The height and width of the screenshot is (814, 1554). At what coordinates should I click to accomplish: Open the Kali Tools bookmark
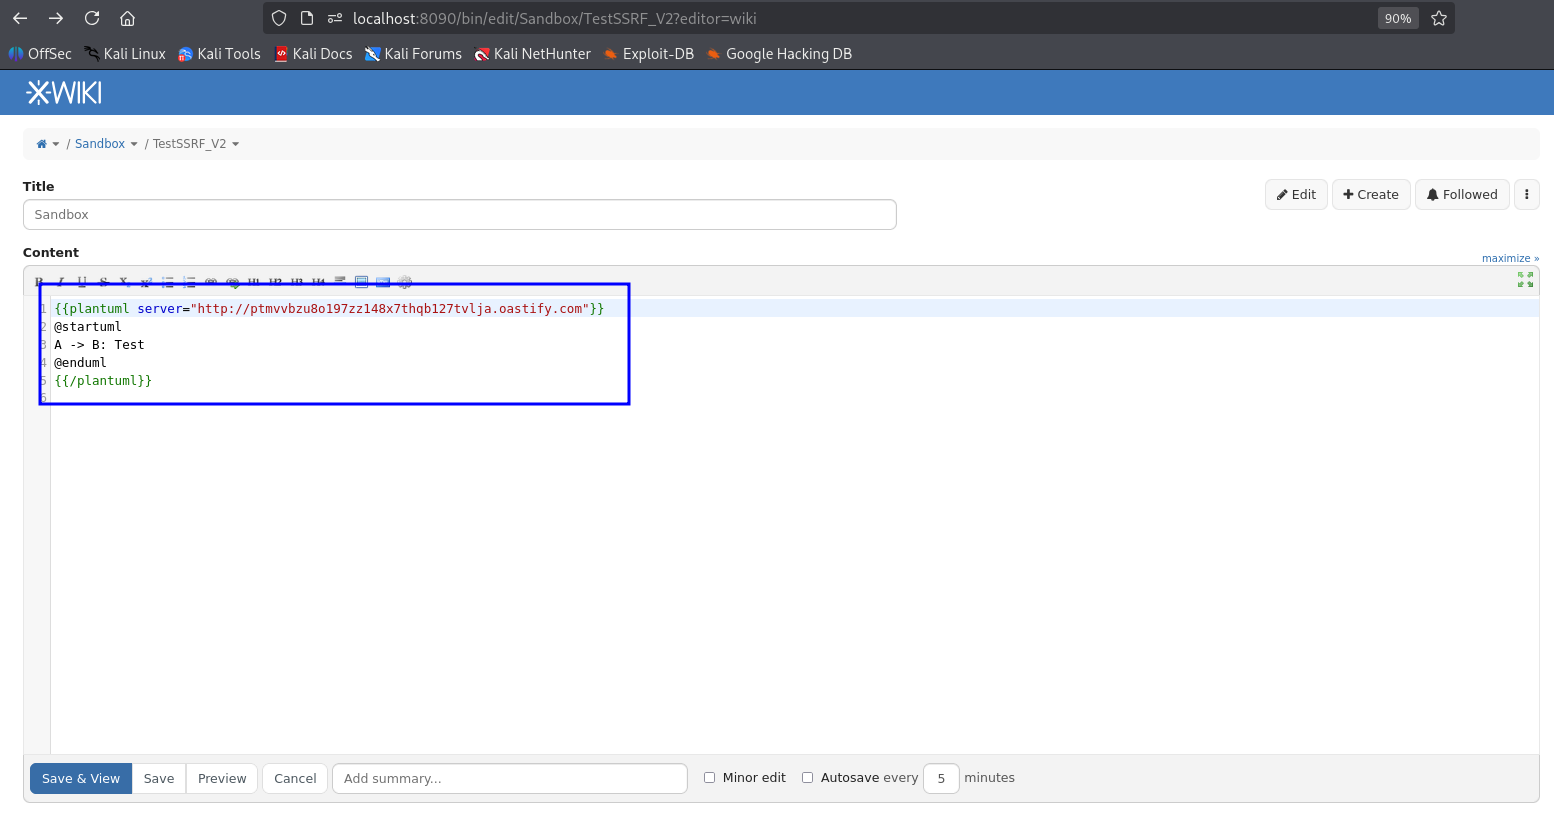pos(219,54)
